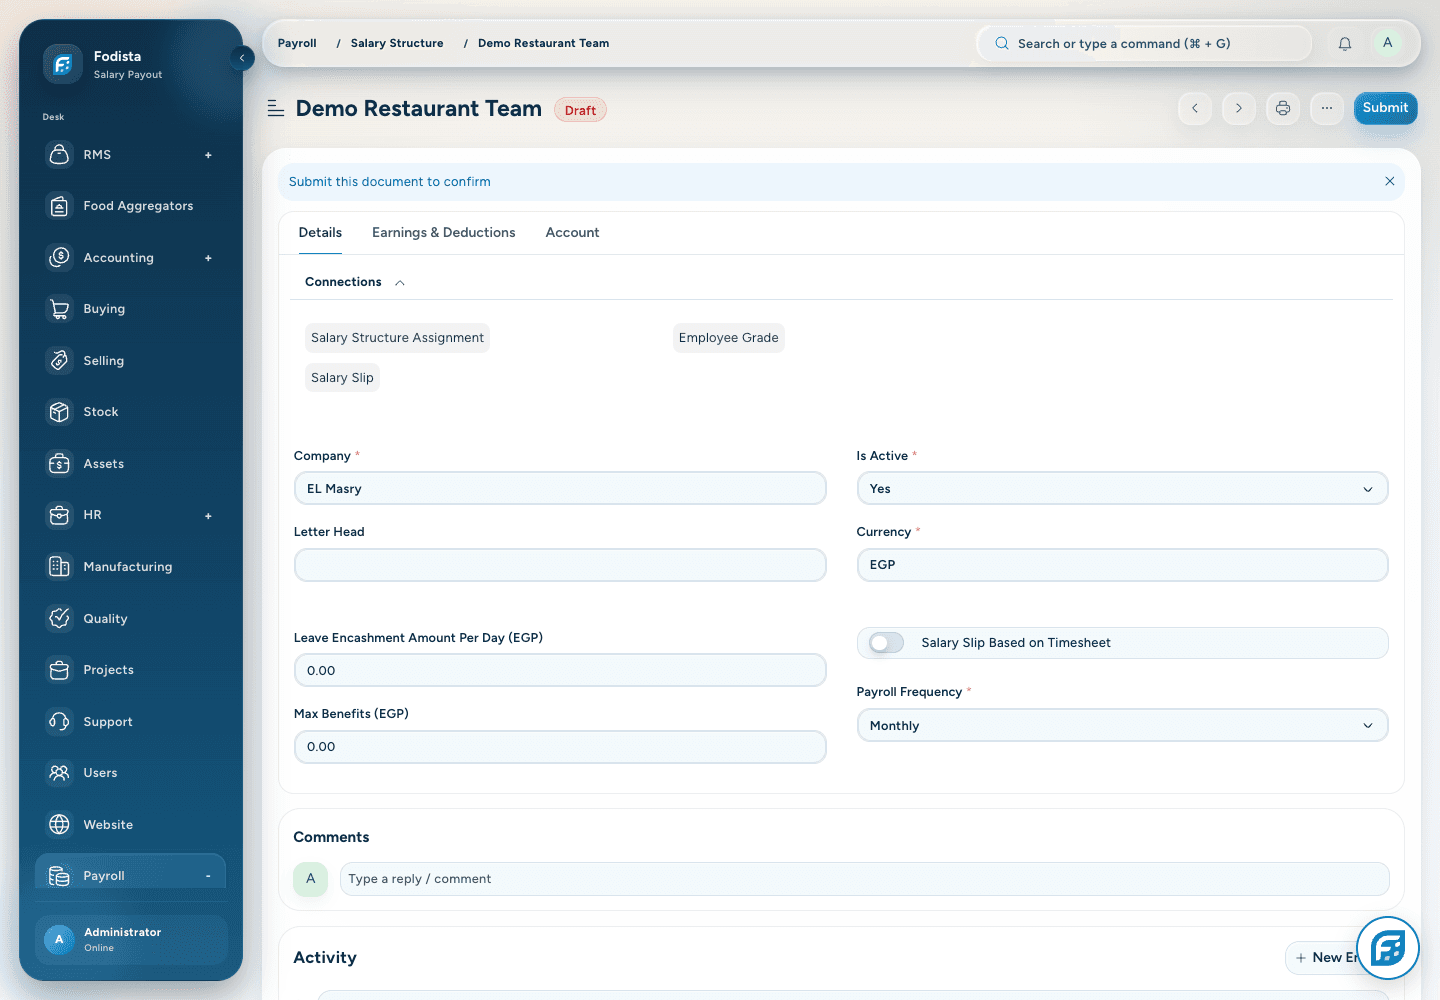This screenshot has height=1000, width=1440.
Task: Go to previous document arrow
Action: [1195, 108]
